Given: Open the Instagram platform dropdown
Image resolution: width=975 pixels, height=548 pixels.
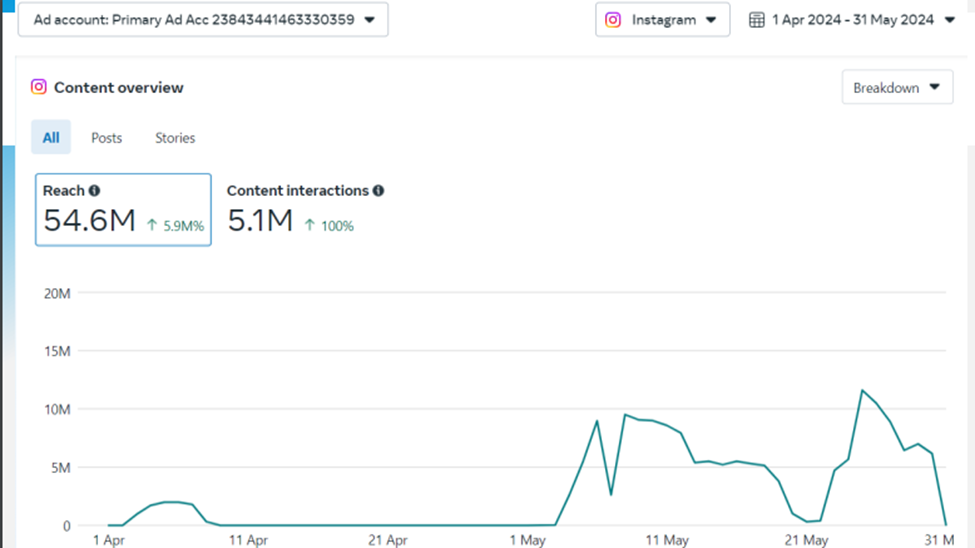Looking at the screenshot, I should click(662, 19).
